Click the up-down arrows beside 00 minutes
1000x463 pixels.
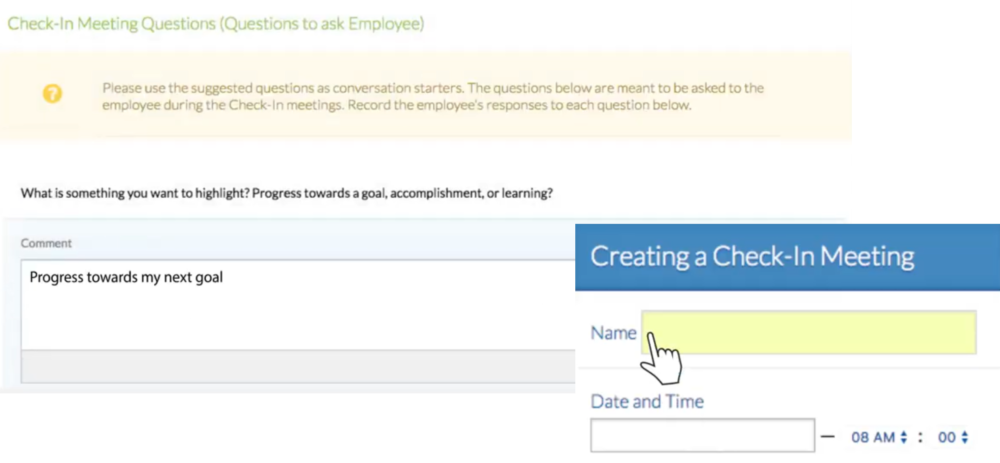(x=964, y=437)
